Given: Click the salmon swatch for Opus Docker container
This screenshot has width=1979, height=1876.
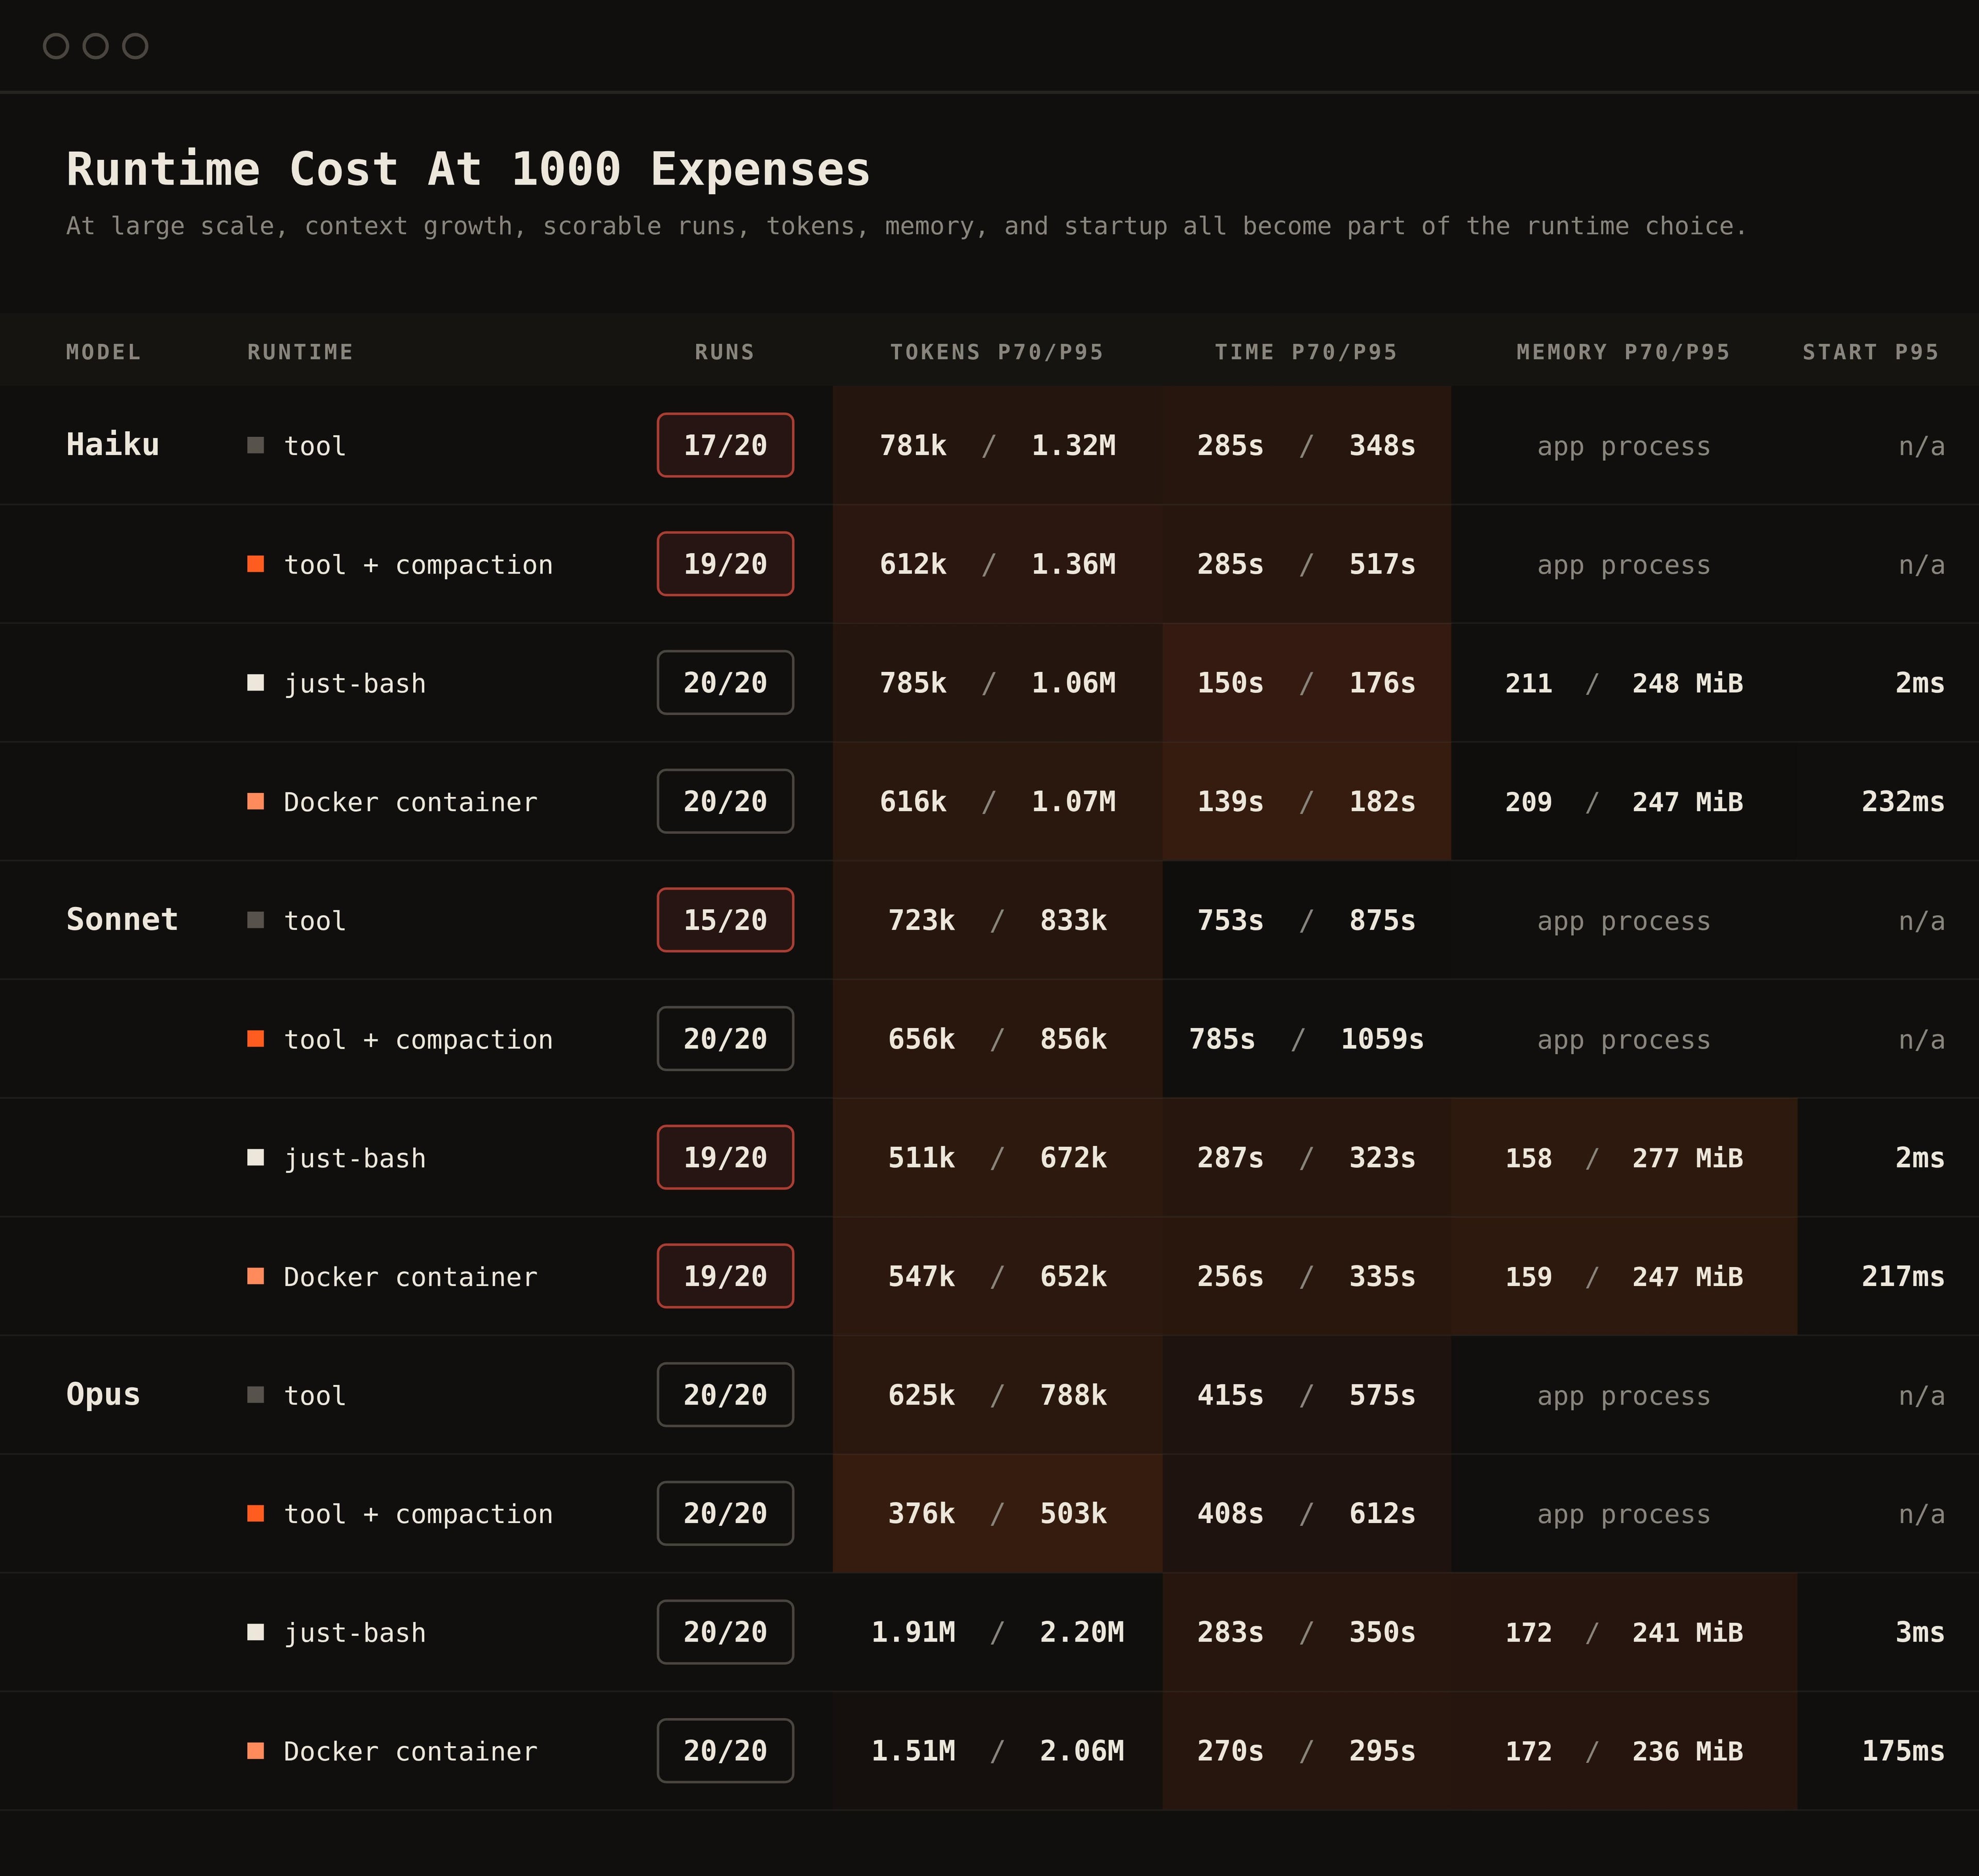Looking at the screenshot, I should tap(256, 1751).
